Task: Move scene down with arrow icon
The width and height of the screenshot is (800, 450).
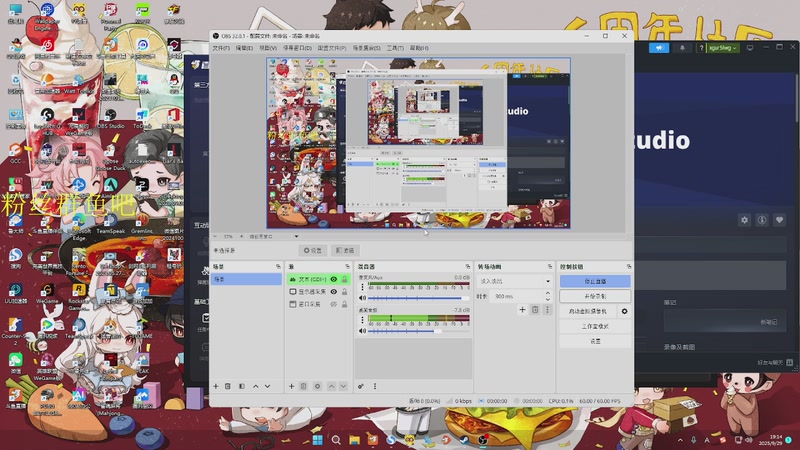Action: click(x=267, y=386)
